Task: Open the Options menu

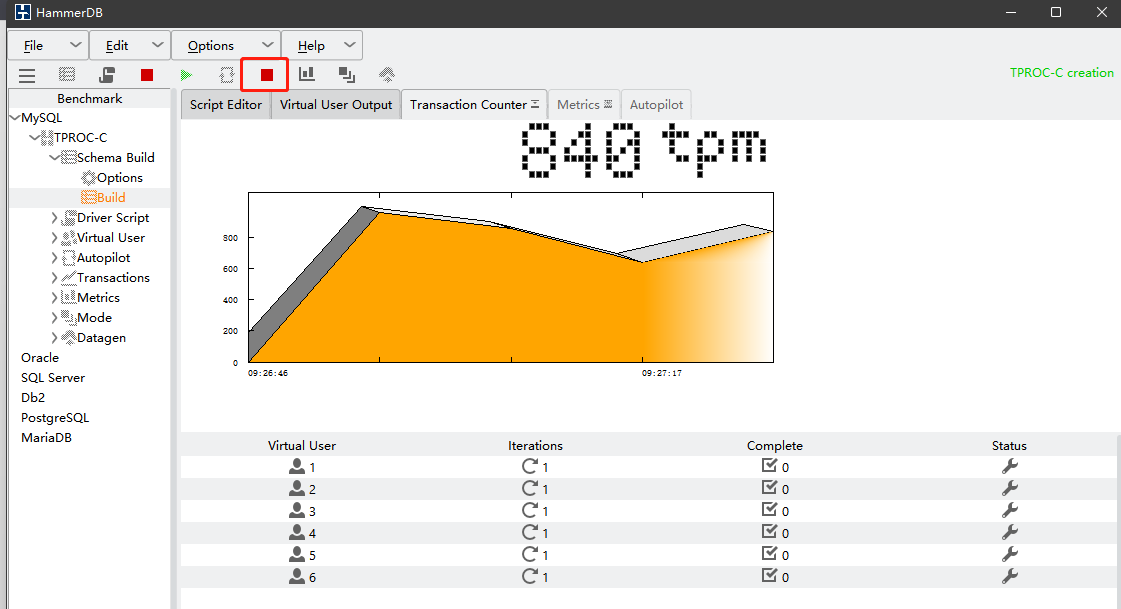Action: (x=226, y=46)
